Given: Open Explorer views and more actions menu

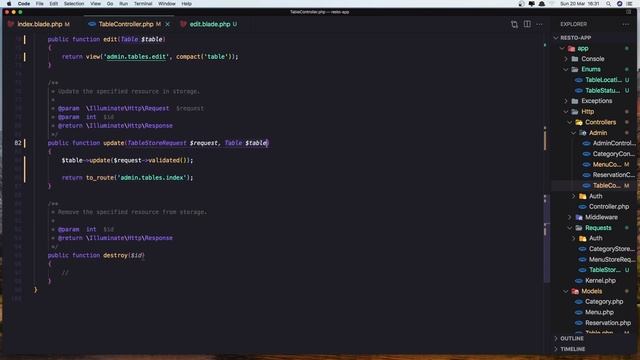Looking at the screenshot, I should [x=625, y=24].
